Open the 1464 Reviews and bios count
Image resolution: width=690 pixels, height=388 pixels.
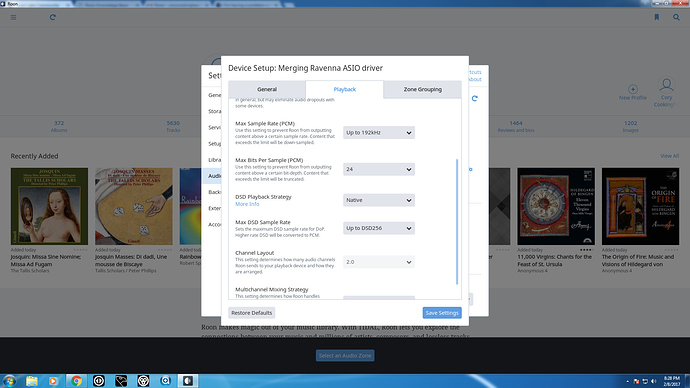click(x=516, y=126)
